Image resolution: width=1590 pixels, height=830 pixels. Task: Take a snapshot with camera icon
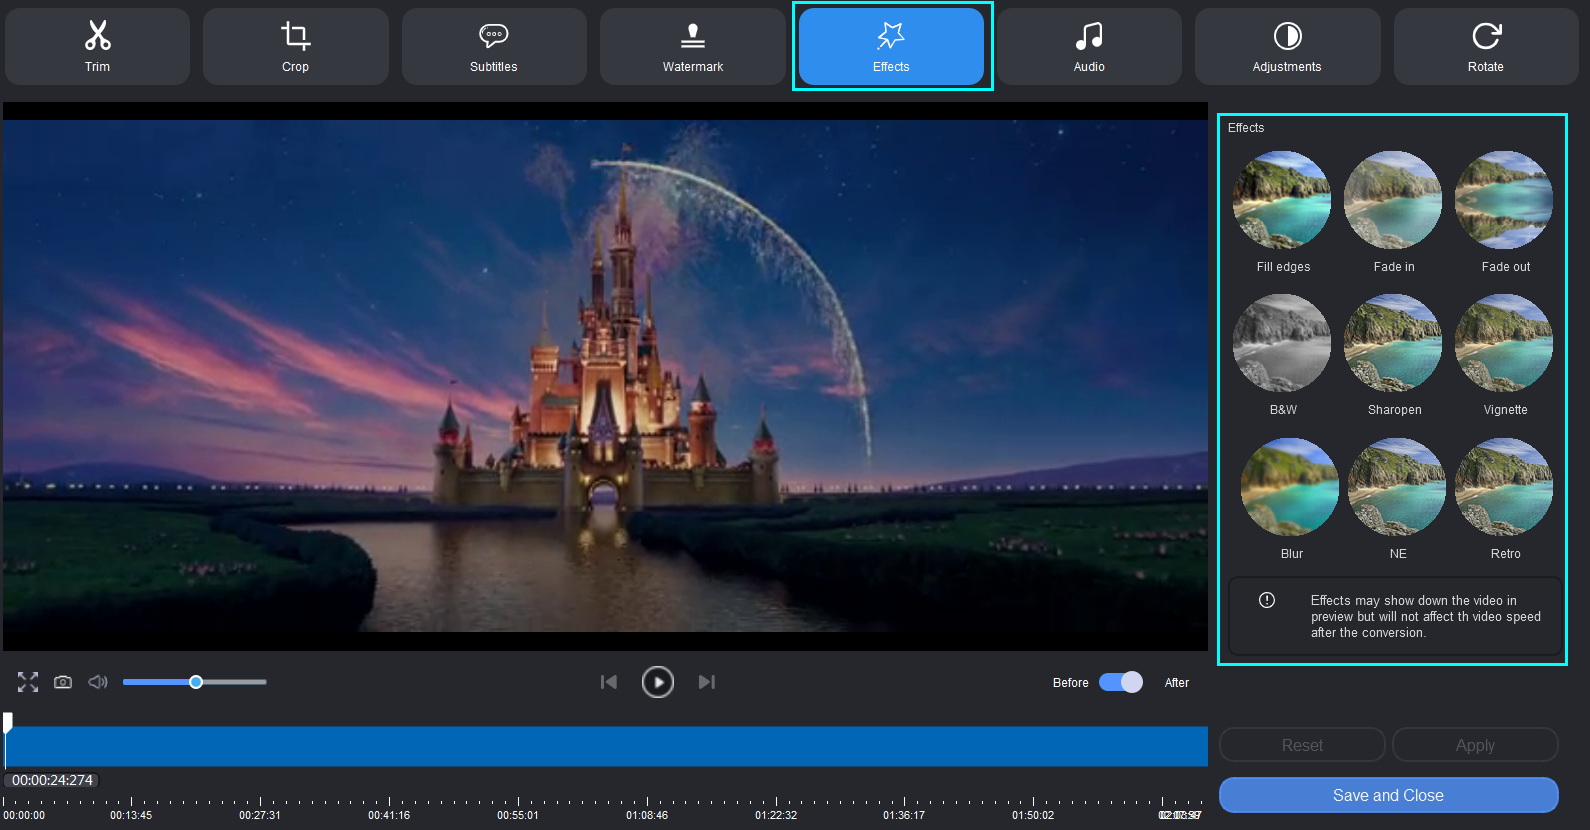tap(63, 682)
